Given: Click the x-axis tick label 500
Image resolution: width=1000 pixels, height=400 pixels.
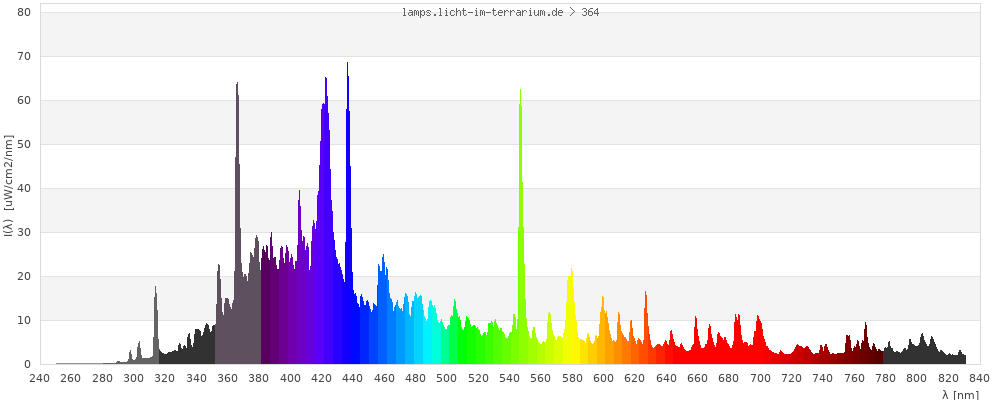Looking at the screenshot, I should pyautogui.click(x=446, y=378).
